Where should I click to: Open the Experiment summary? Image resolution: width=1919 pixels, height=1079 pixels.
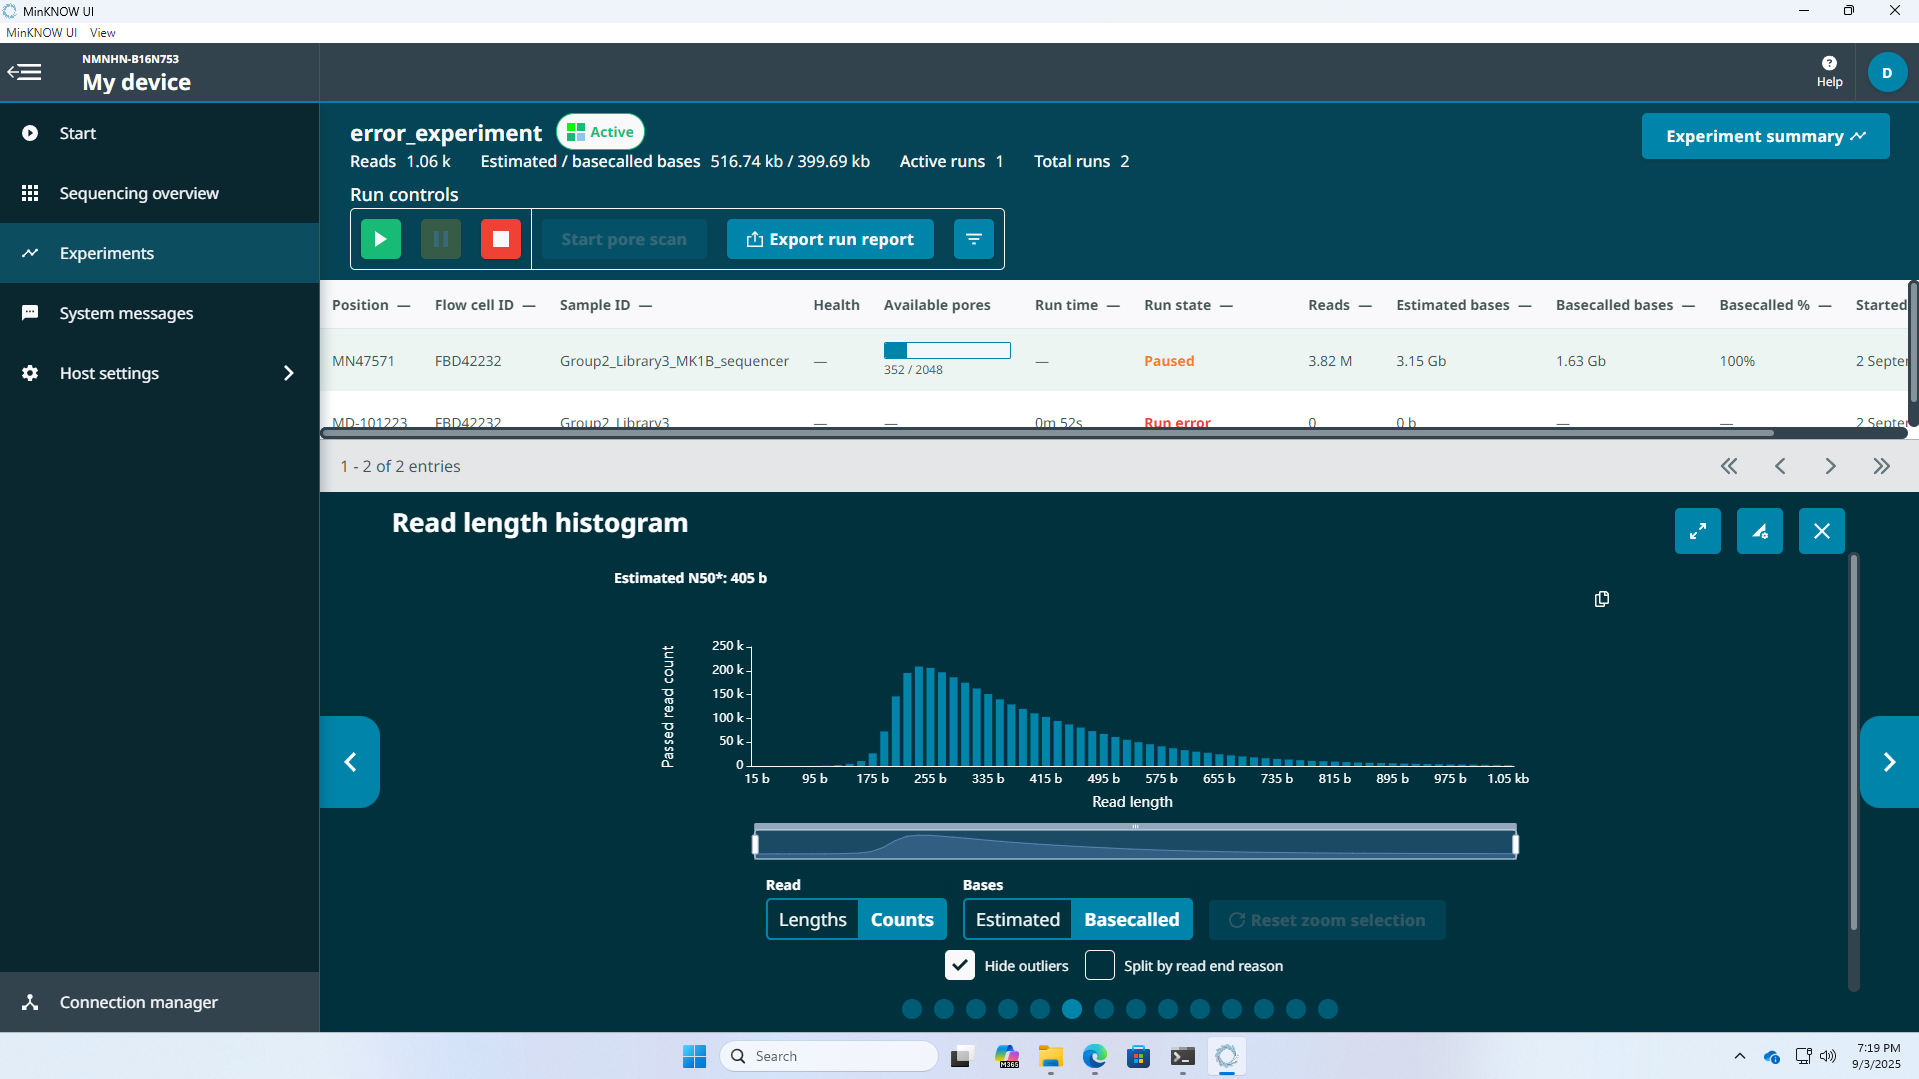coord(1764,136)
